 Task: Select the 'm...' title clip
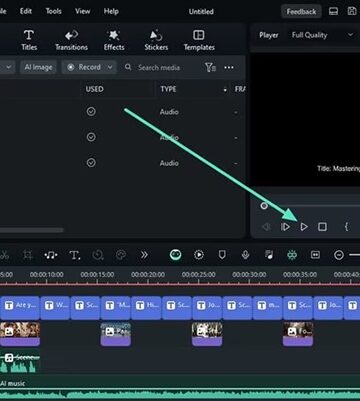pyautogui.click(x=268, y=308)
